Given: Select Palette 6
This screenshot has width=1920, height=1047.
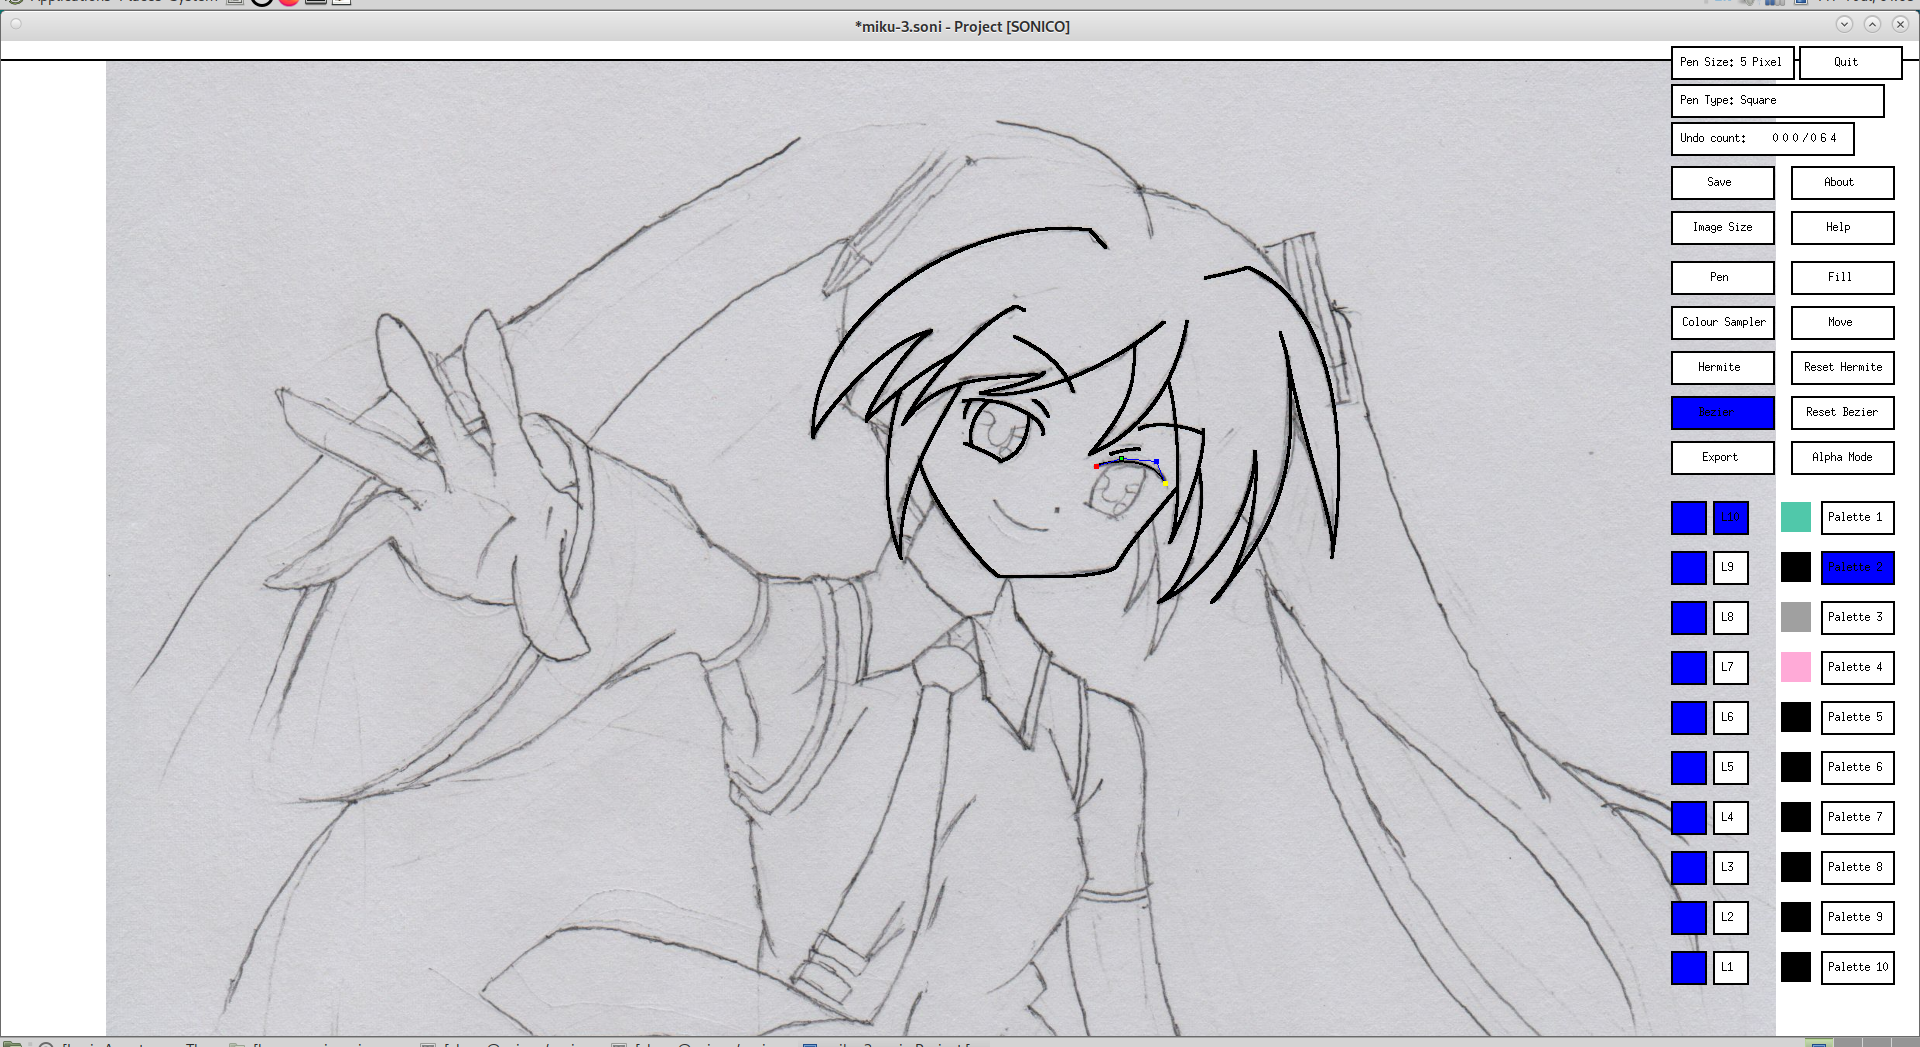Looking at the screenshot, I should coord(1857,767).
